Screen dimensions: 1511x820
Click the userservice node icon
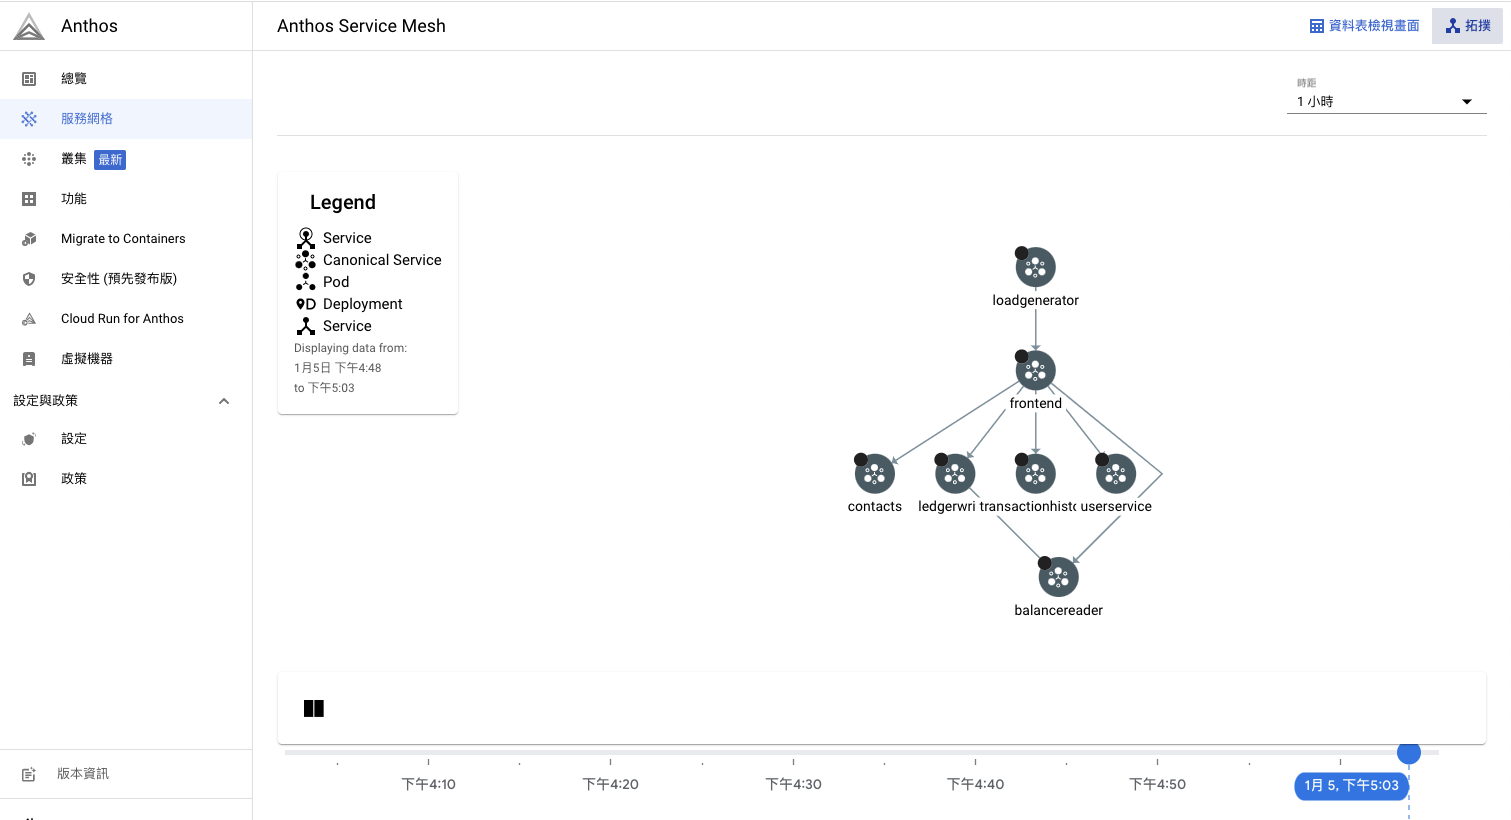pos(1116,474)
